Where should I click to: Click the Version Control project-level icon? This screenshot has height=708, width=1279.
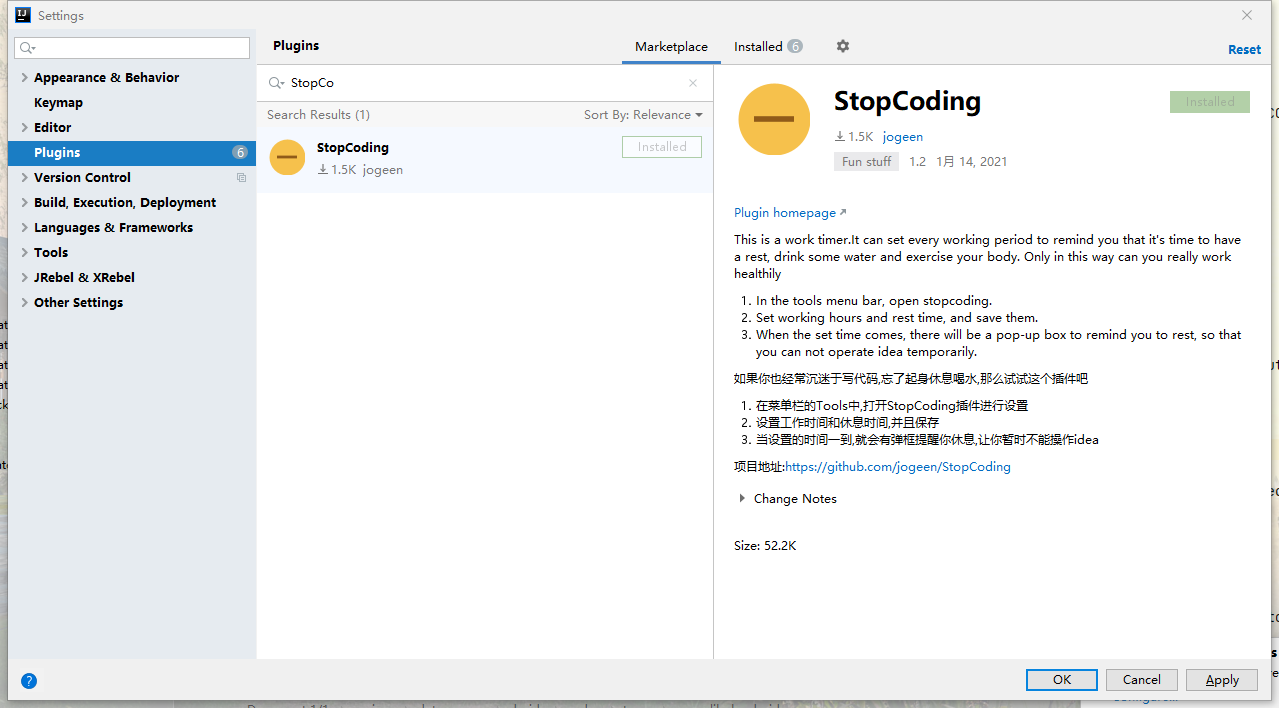(241, 178)
